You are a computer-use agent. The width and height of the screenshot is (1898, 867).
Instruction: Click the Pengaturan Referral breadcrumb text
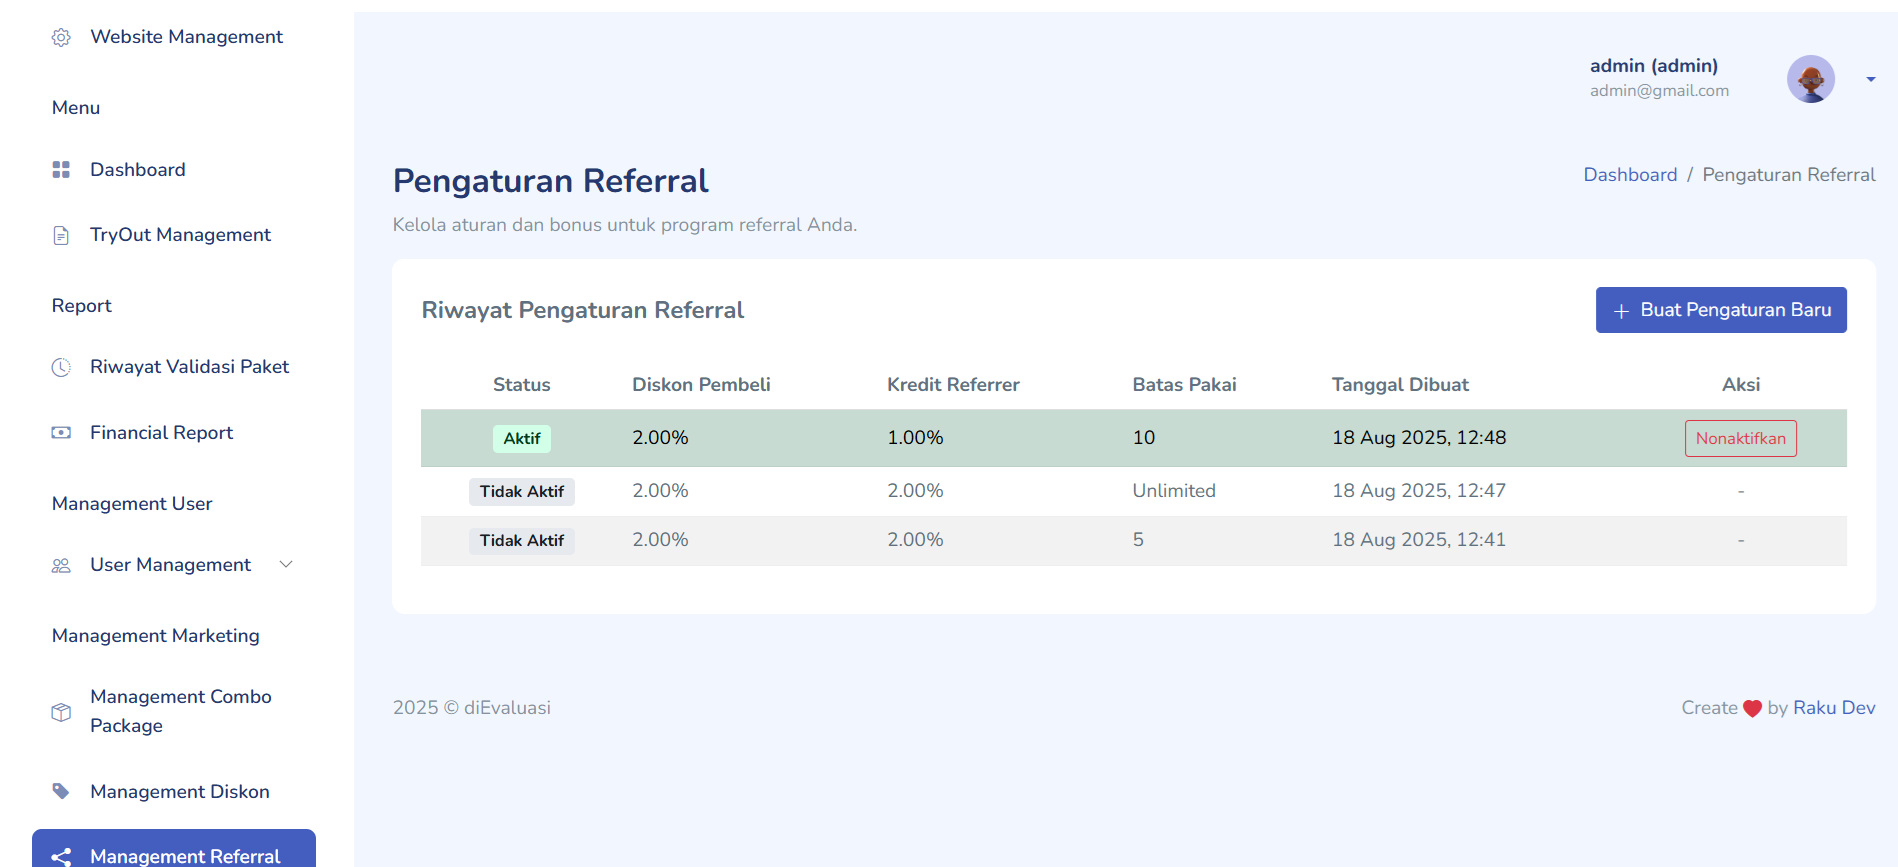1789,175
